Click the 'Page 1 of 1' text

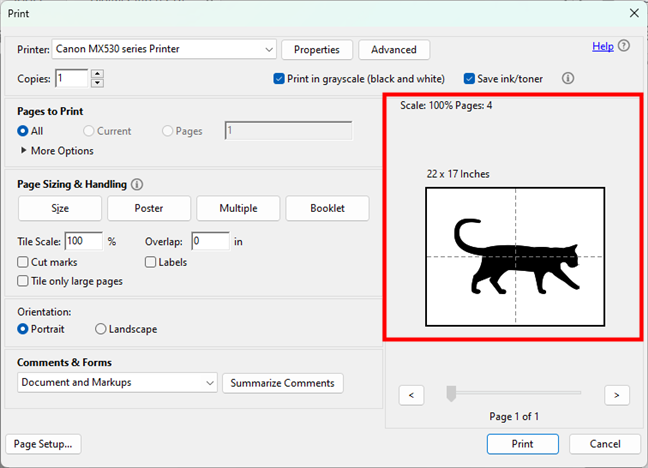pyautogui.click(x=514, y=416)
